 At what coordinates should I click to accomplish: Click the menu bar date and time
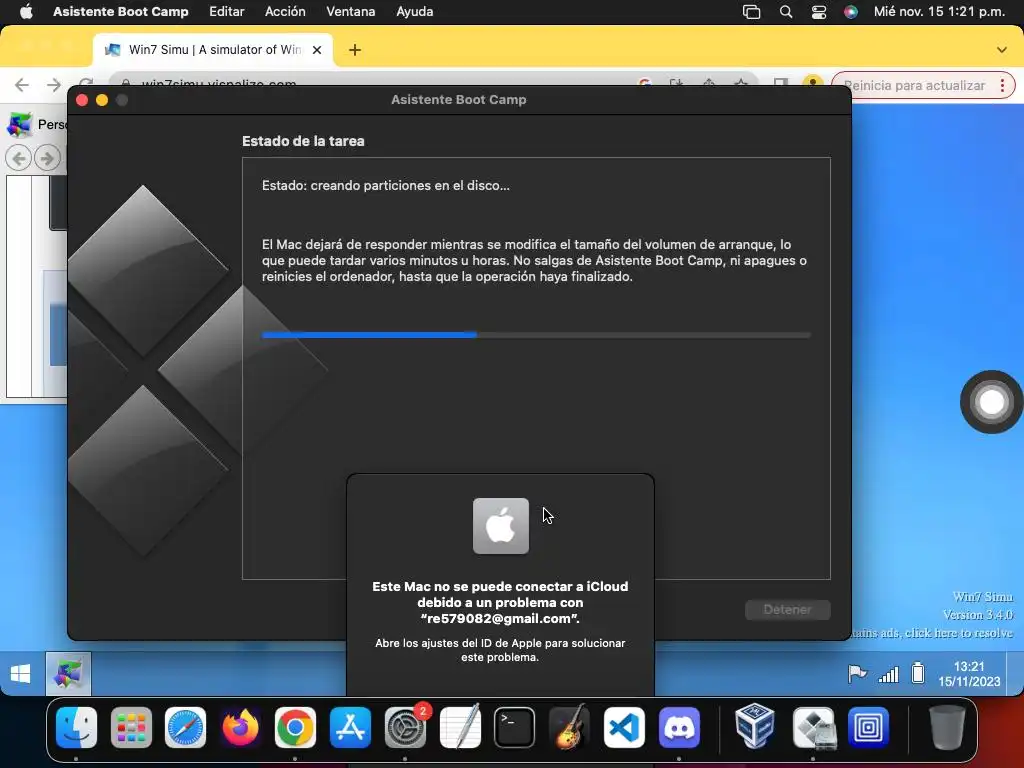click(x=939, y=12)
